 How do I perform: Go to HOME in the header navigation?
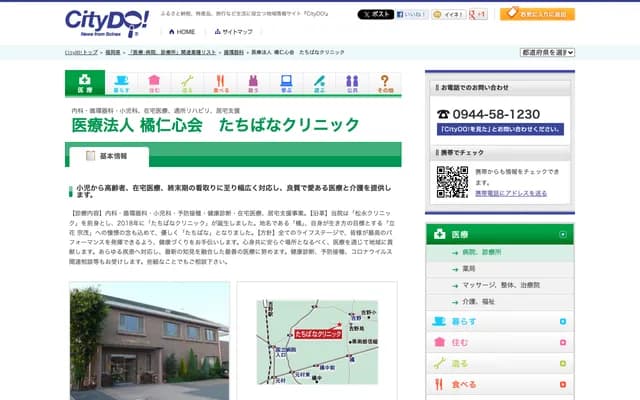click(182, 31)
